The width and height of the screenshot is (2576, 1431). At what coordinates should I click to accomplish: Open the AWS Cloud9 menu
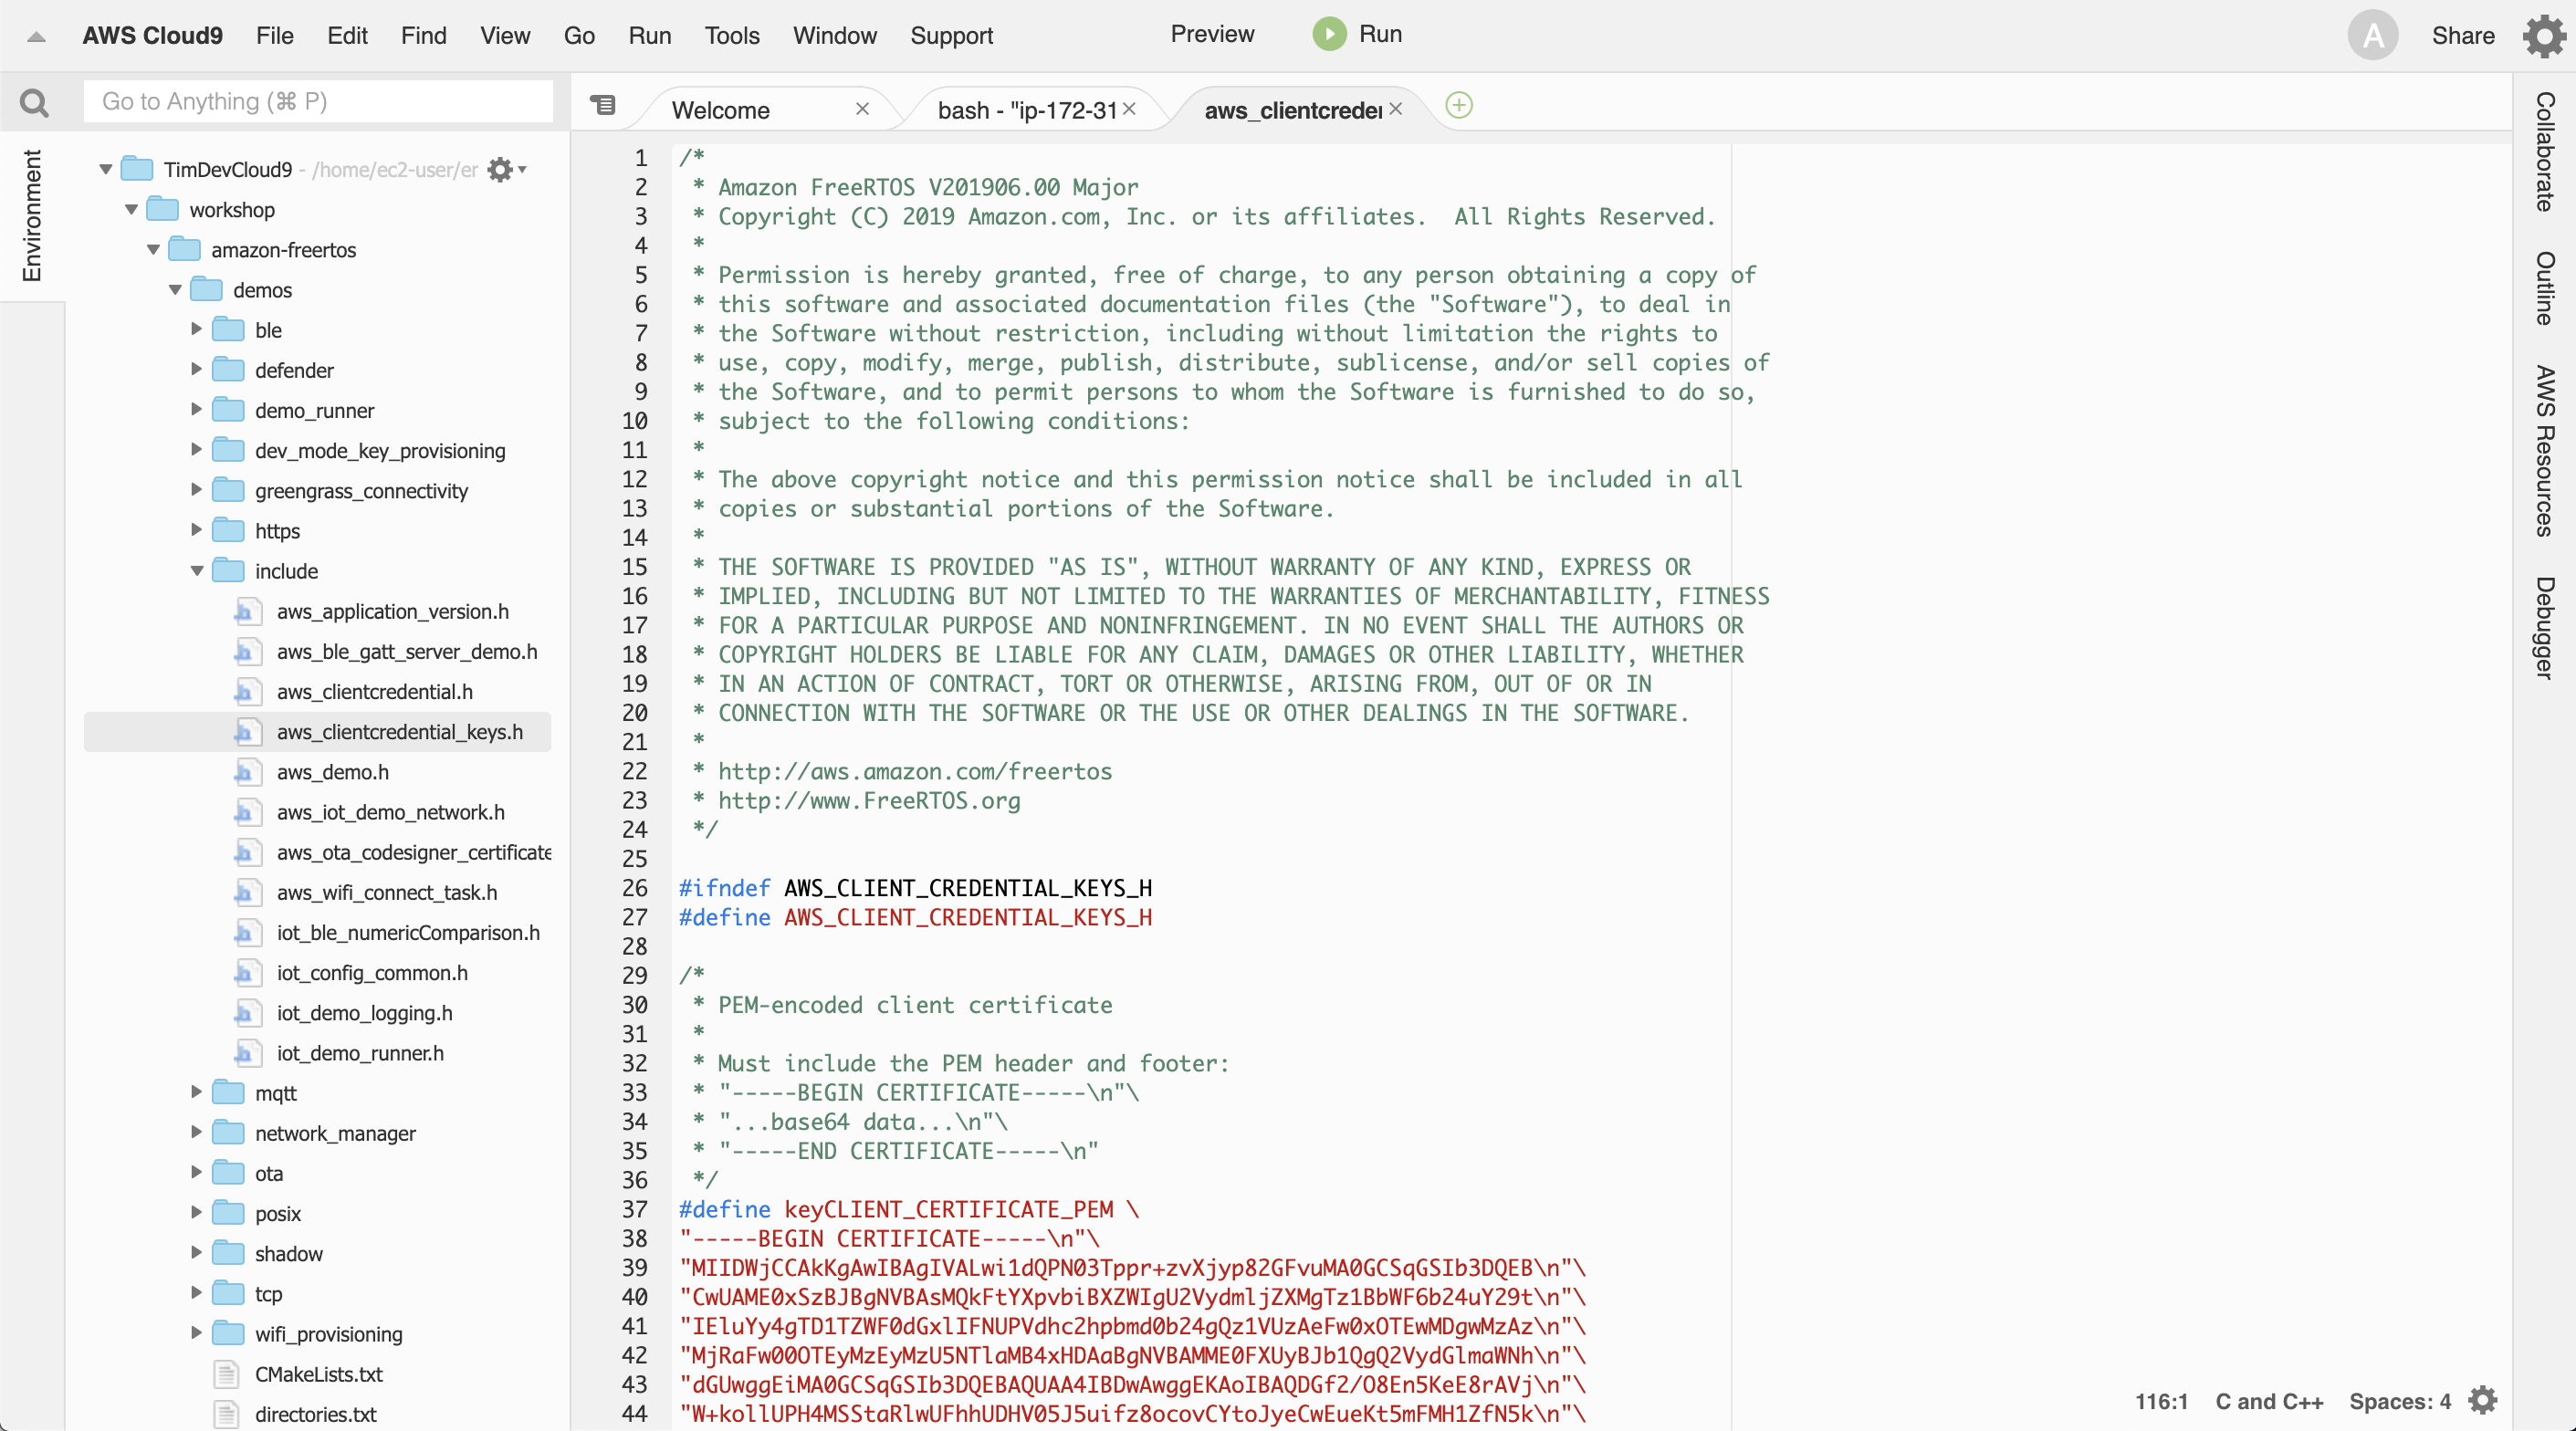click(152, 36)
